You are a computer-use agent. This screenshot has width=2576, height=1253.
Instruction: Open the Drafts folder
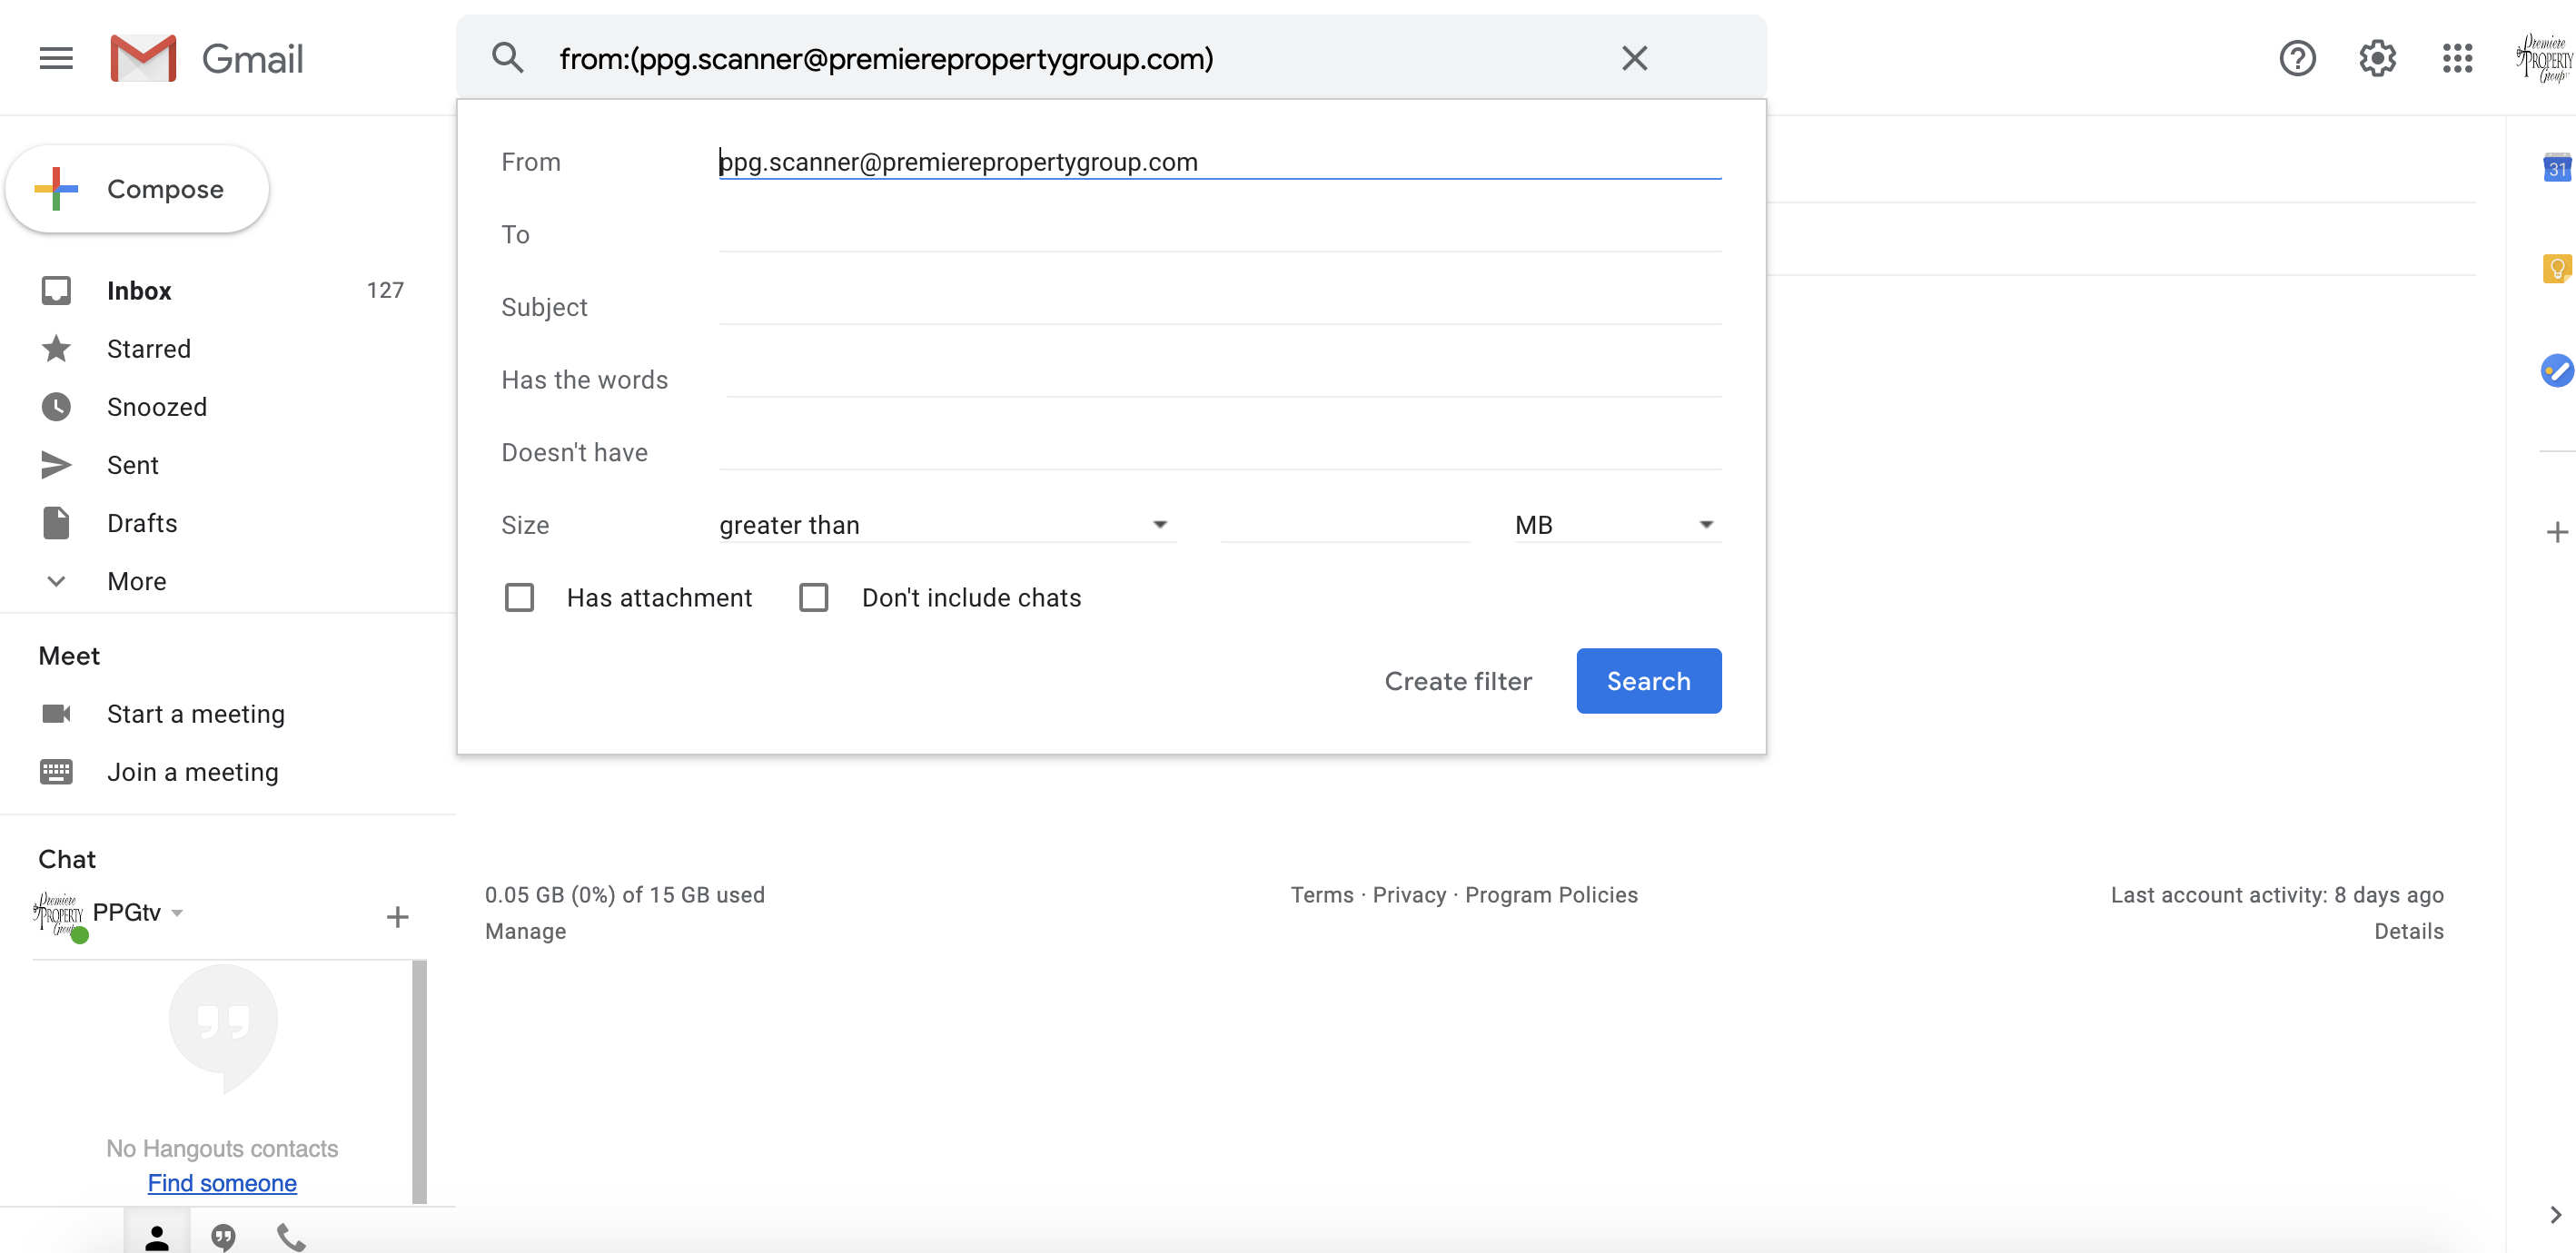click(142, 523)
